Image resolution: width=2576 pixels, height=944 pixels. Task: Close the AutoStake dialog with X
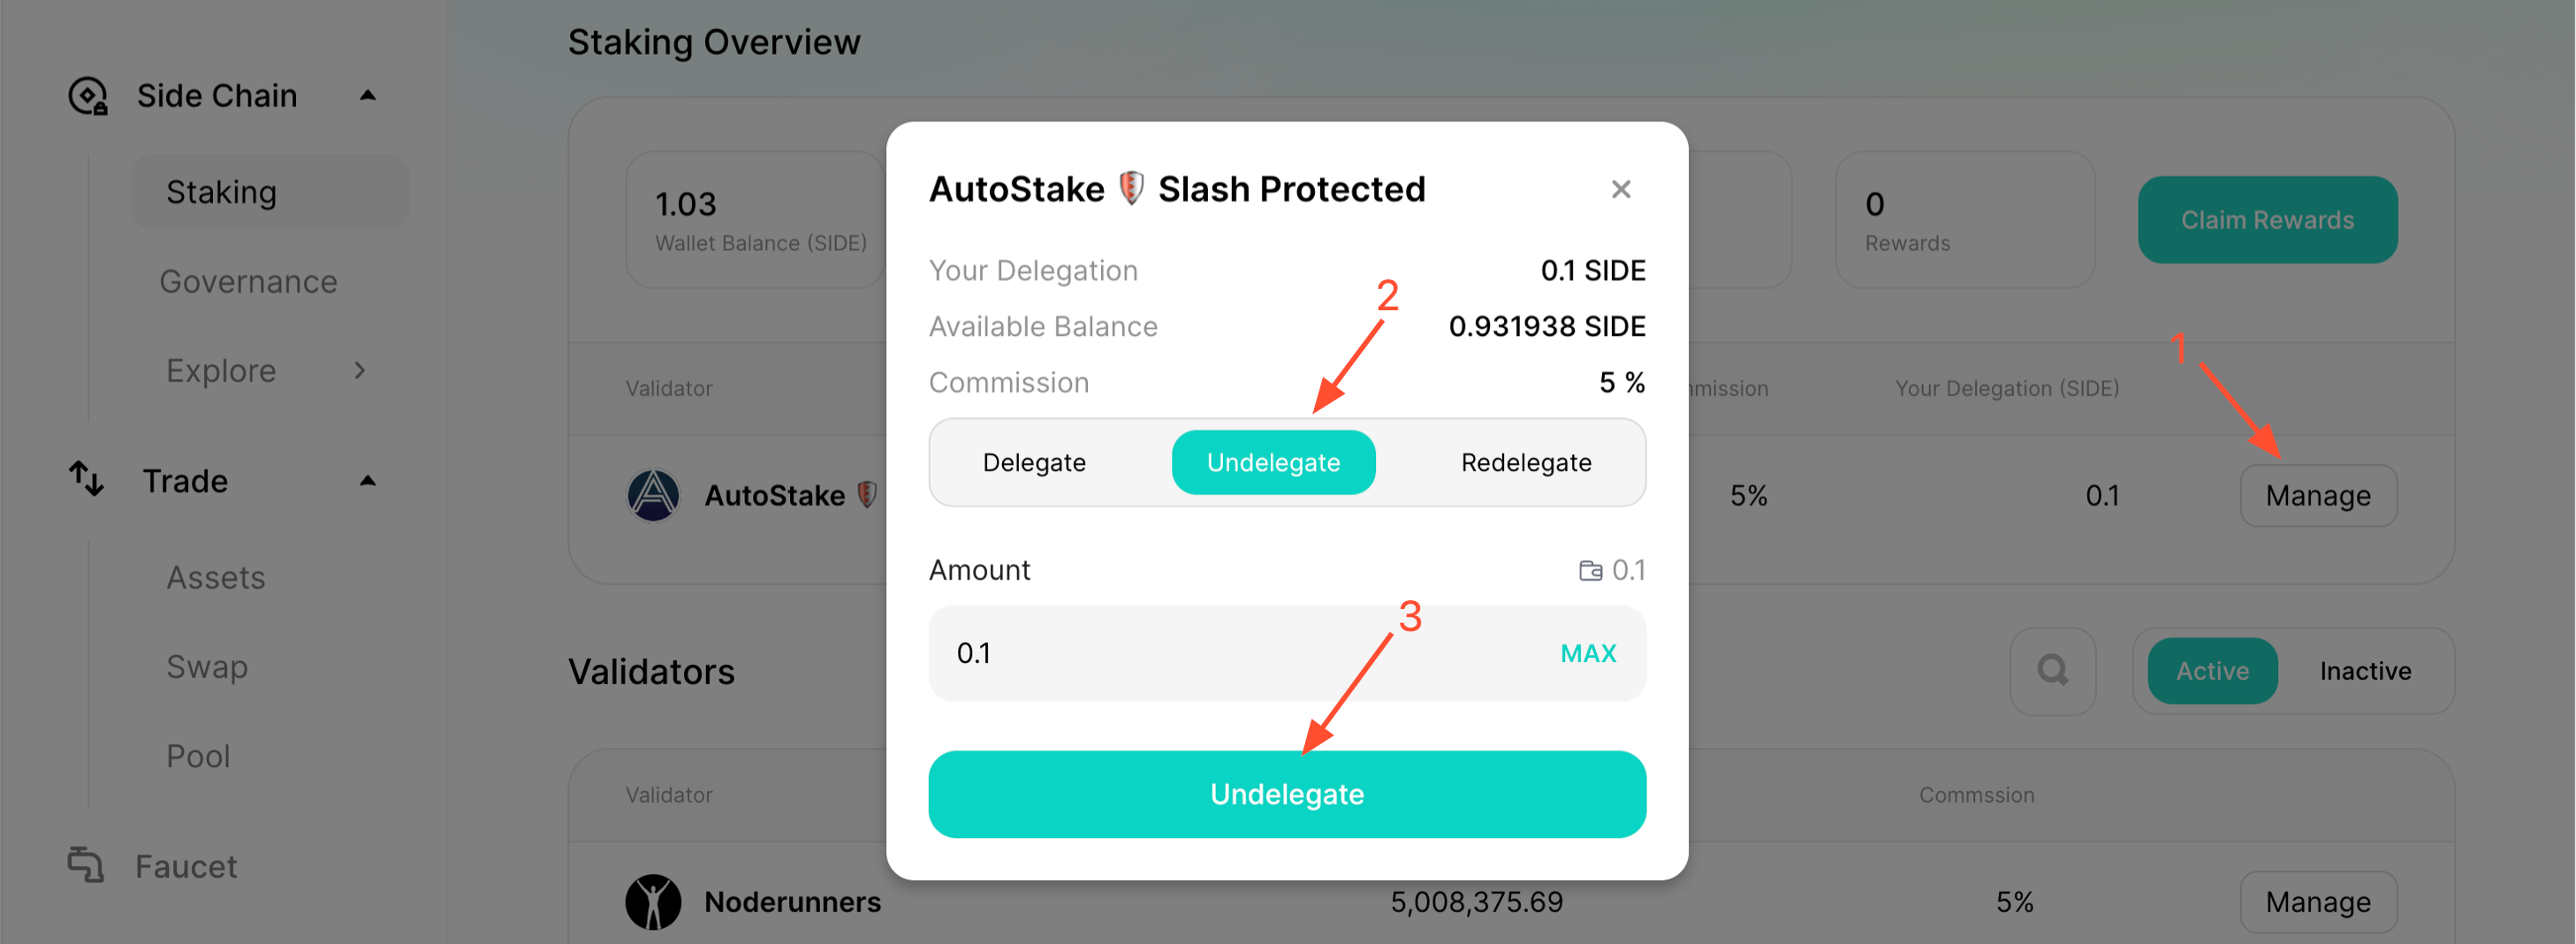pos(1621,189)
